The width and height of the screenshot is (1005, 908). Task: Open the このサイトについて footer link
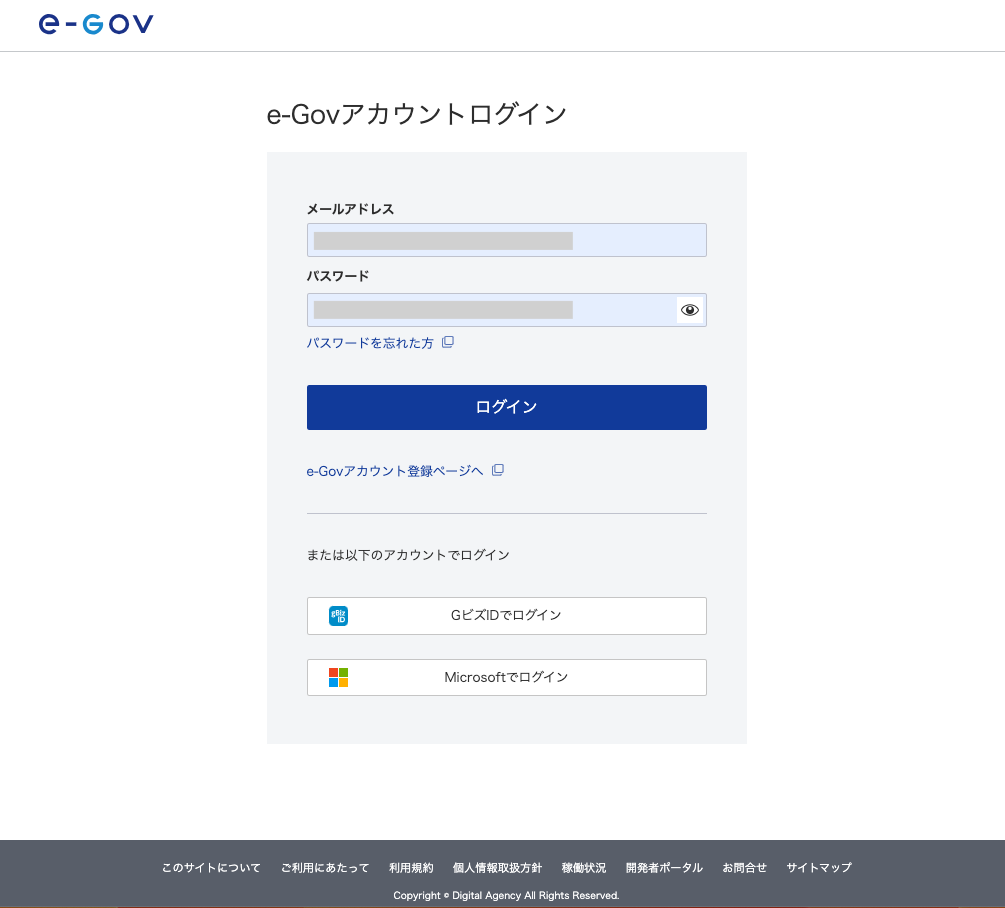click(211, 868)
